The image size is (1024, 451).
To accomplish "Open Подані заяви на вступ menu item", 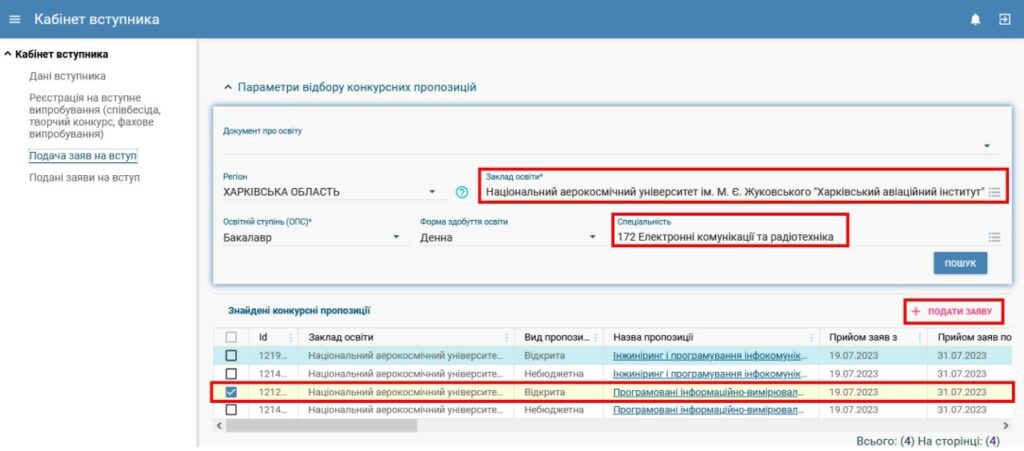I will pyautogui.click(x=84, y=177).
